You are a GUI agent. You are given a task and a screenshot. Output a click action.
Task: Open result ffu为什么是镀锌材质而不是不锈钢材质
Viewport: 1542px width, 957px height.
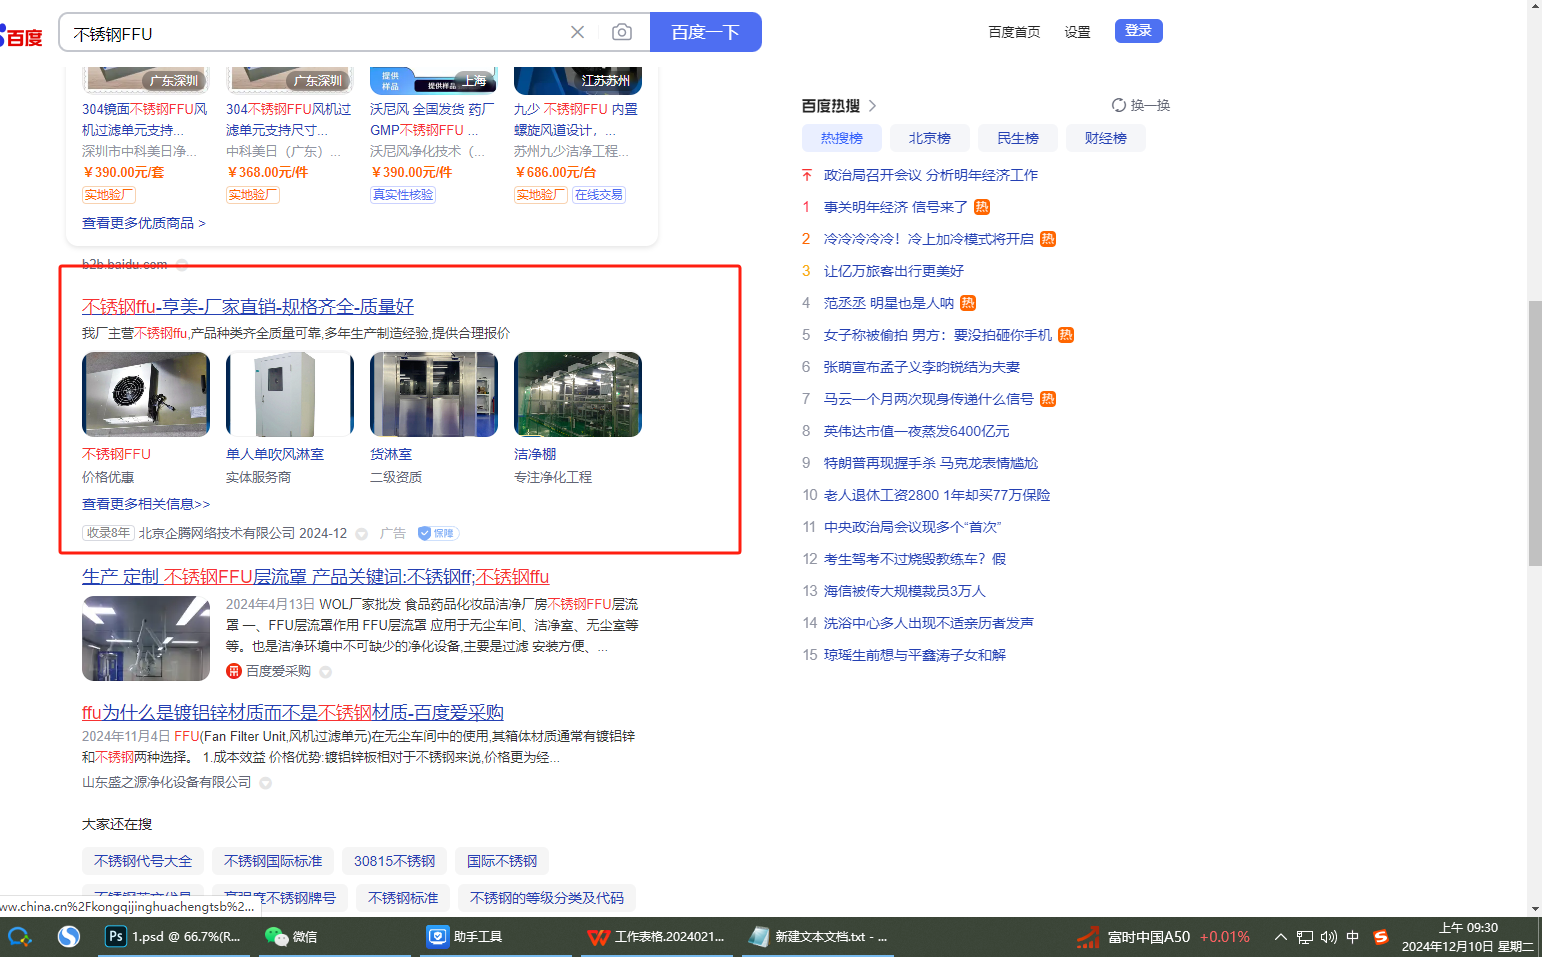click(x=293, y=712)
